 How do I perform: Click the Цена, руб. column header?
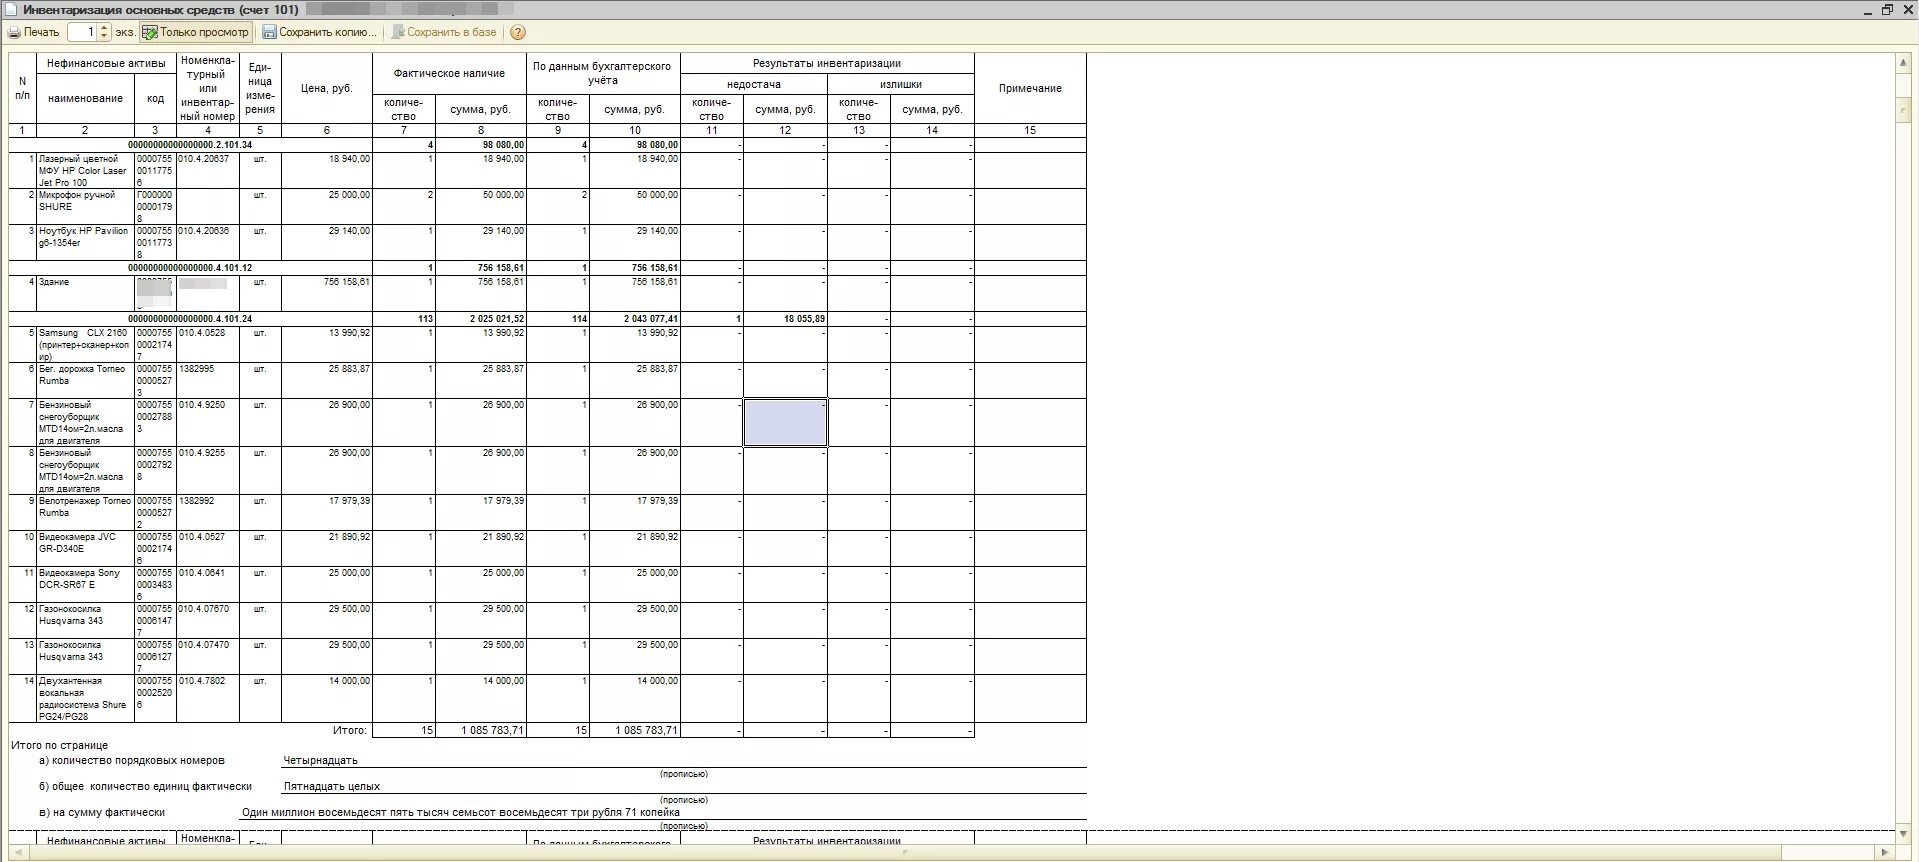pos(327,88)
